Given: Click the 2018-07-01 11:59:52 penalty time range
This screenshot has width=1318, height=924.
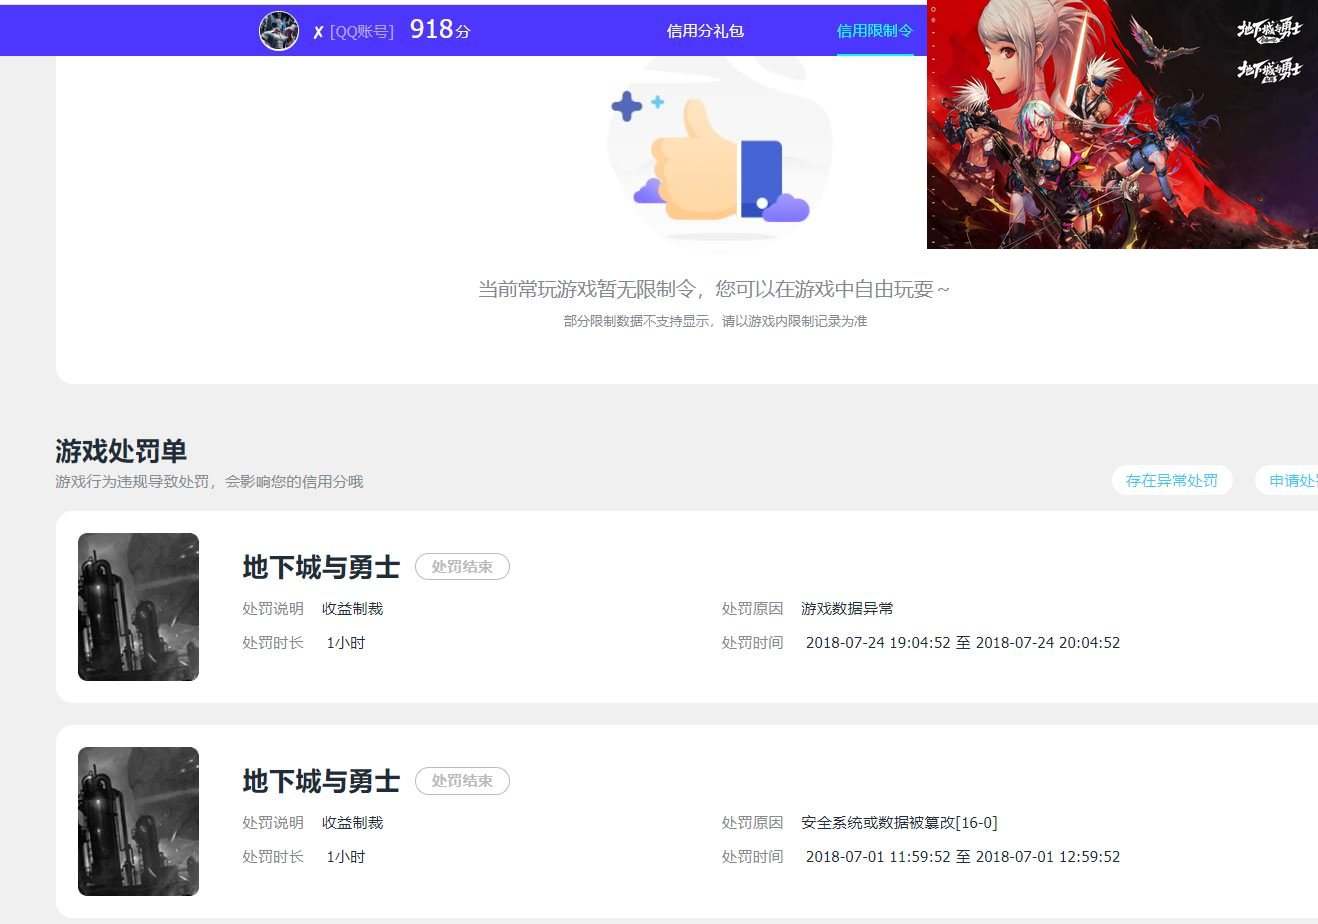Looking at the screenshot, I should (963, 856).
